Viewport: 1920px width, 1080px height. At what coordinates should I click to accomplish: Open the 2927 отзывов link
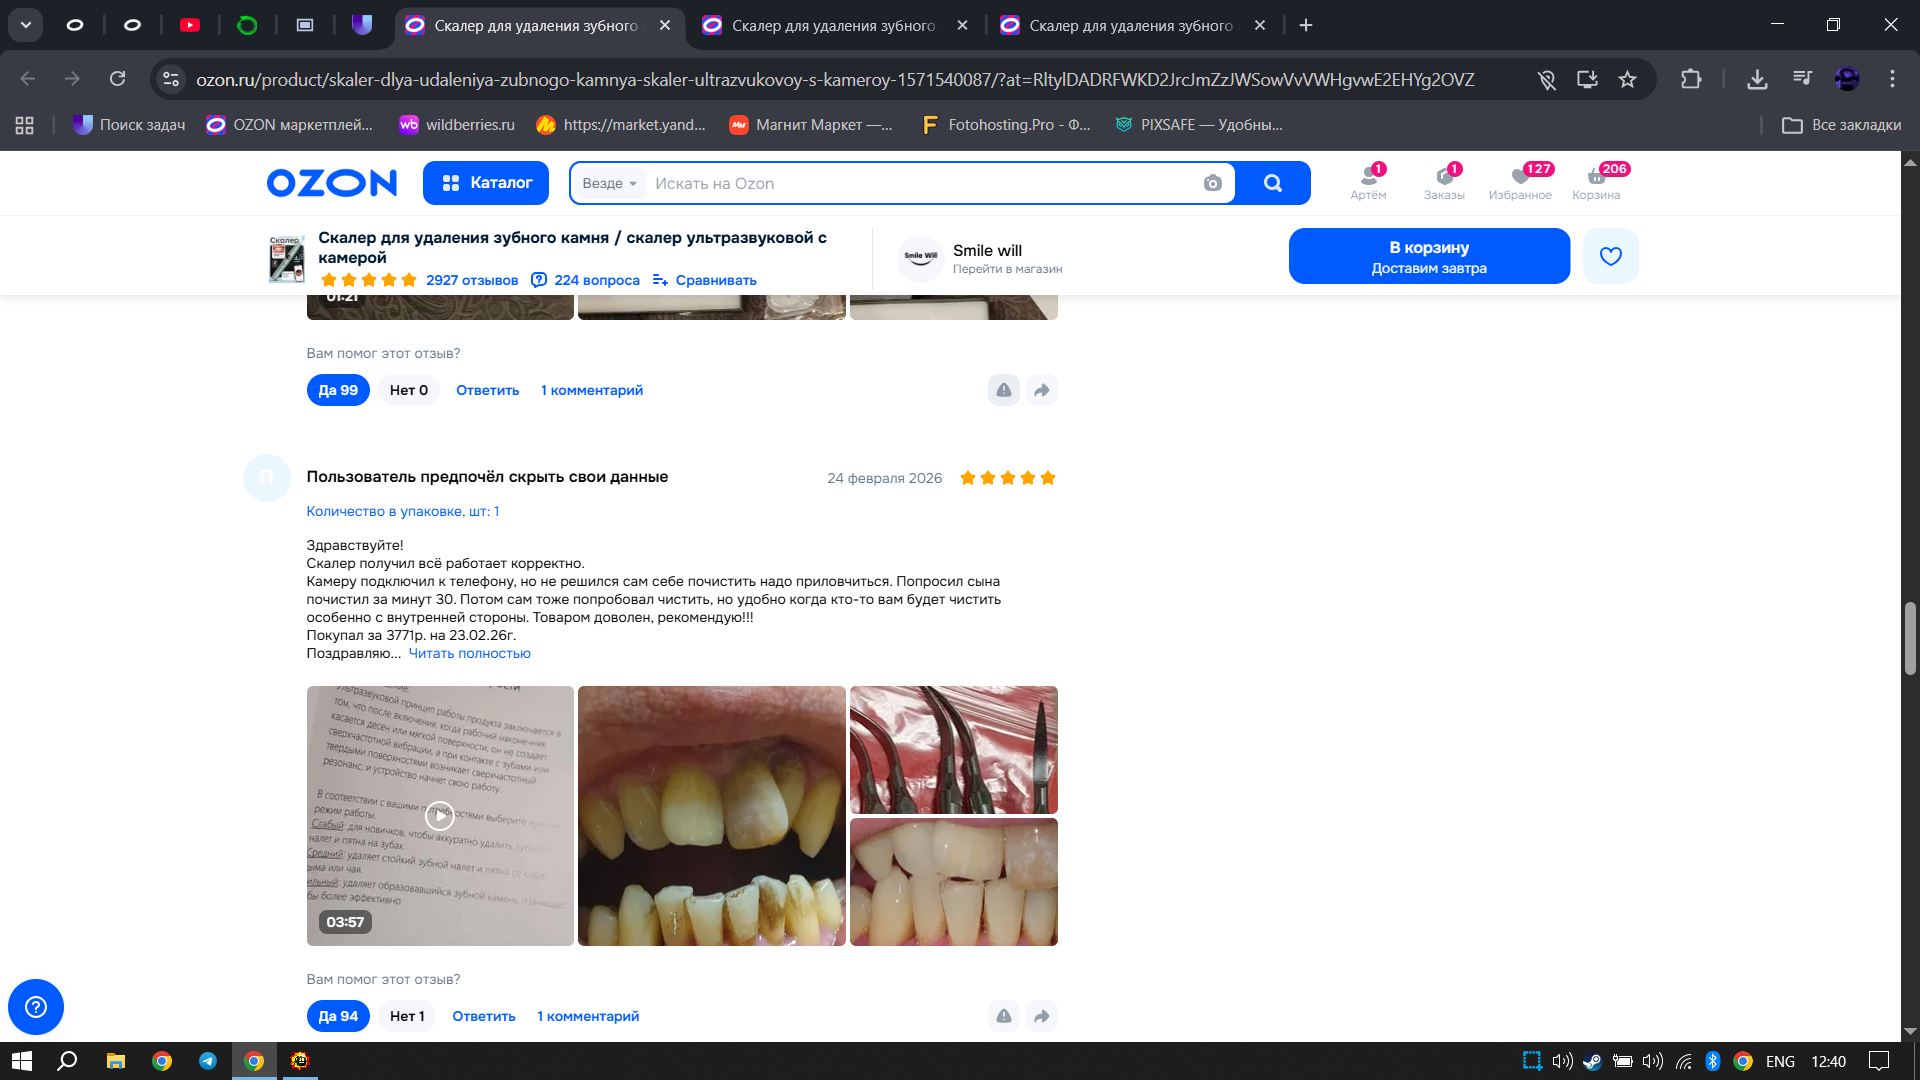[472, 280]
